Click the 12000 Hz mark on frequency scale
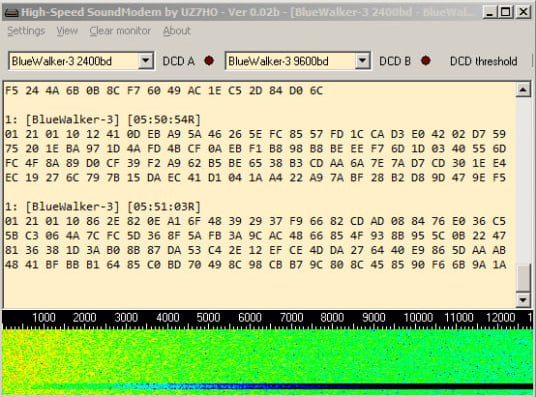The height and width of the screenshot is (397, 536). click(500, 318)
